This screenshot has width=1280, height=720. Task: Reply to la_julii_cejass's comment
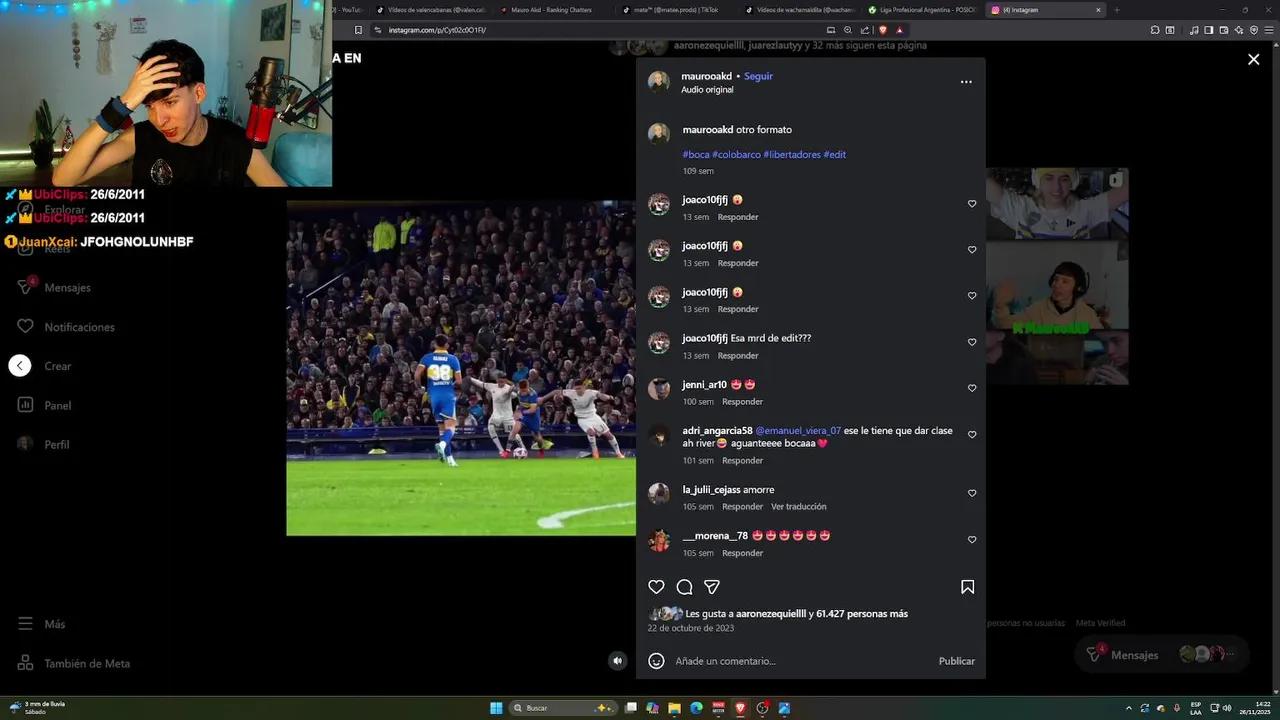pyautogui.click(x=742, y=507)
